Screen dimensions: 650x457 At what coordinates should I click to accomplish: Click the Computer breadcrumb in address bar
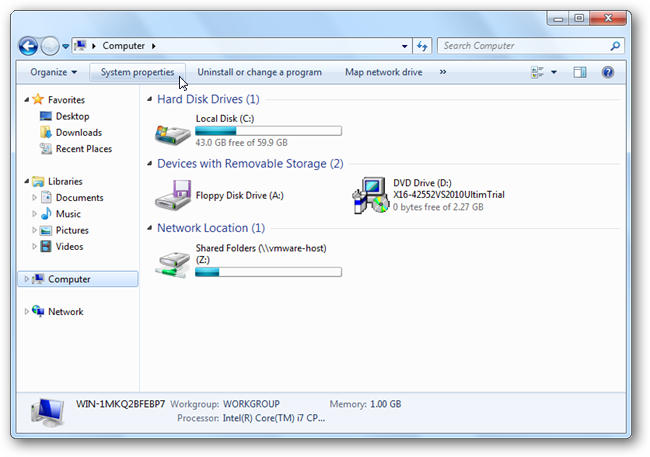tap(124, 46)
